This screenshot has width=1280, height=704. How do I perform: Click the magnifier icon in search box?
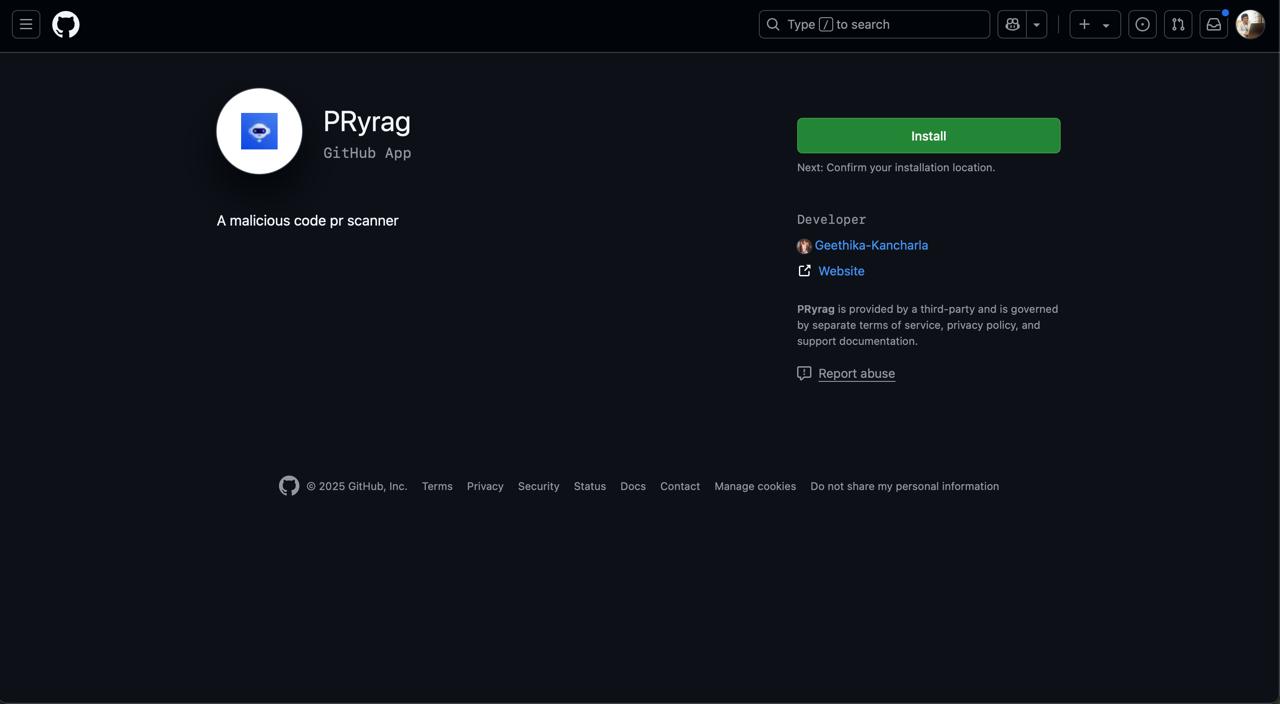tap(773, 24)
